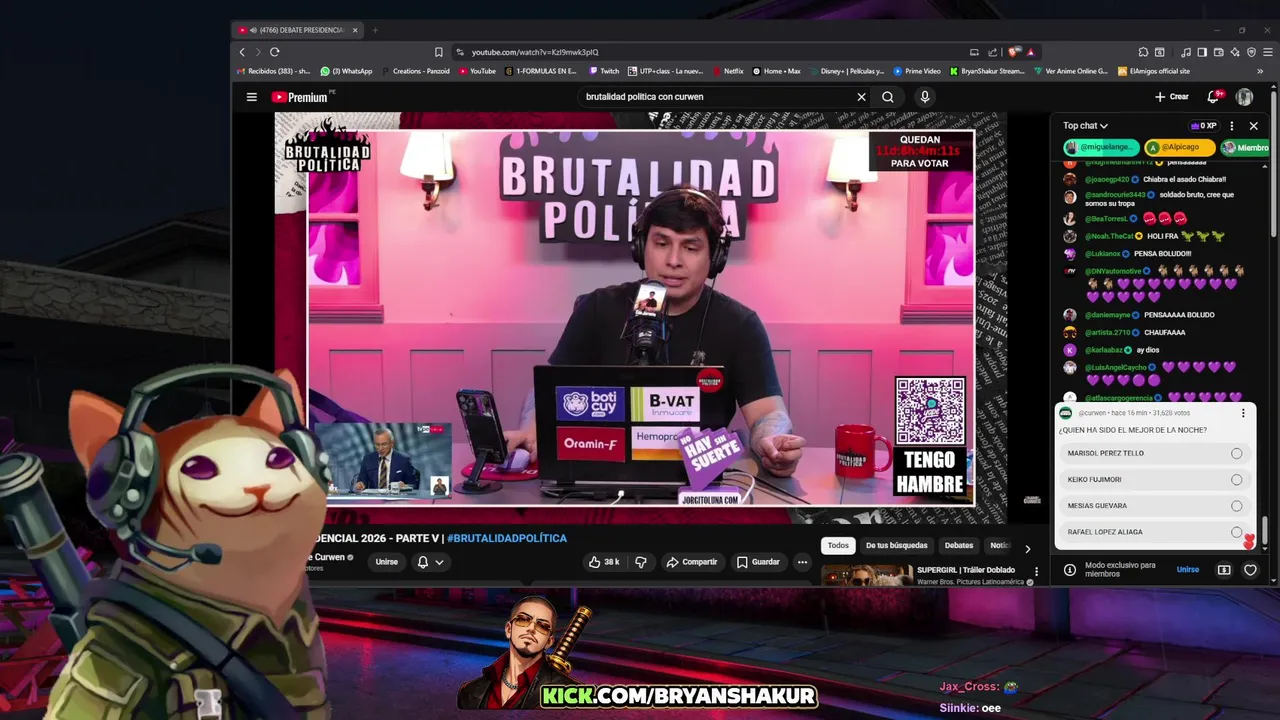Open SUPERGIRL Tráiler Doblado thumbnail

tap(867, 574)
